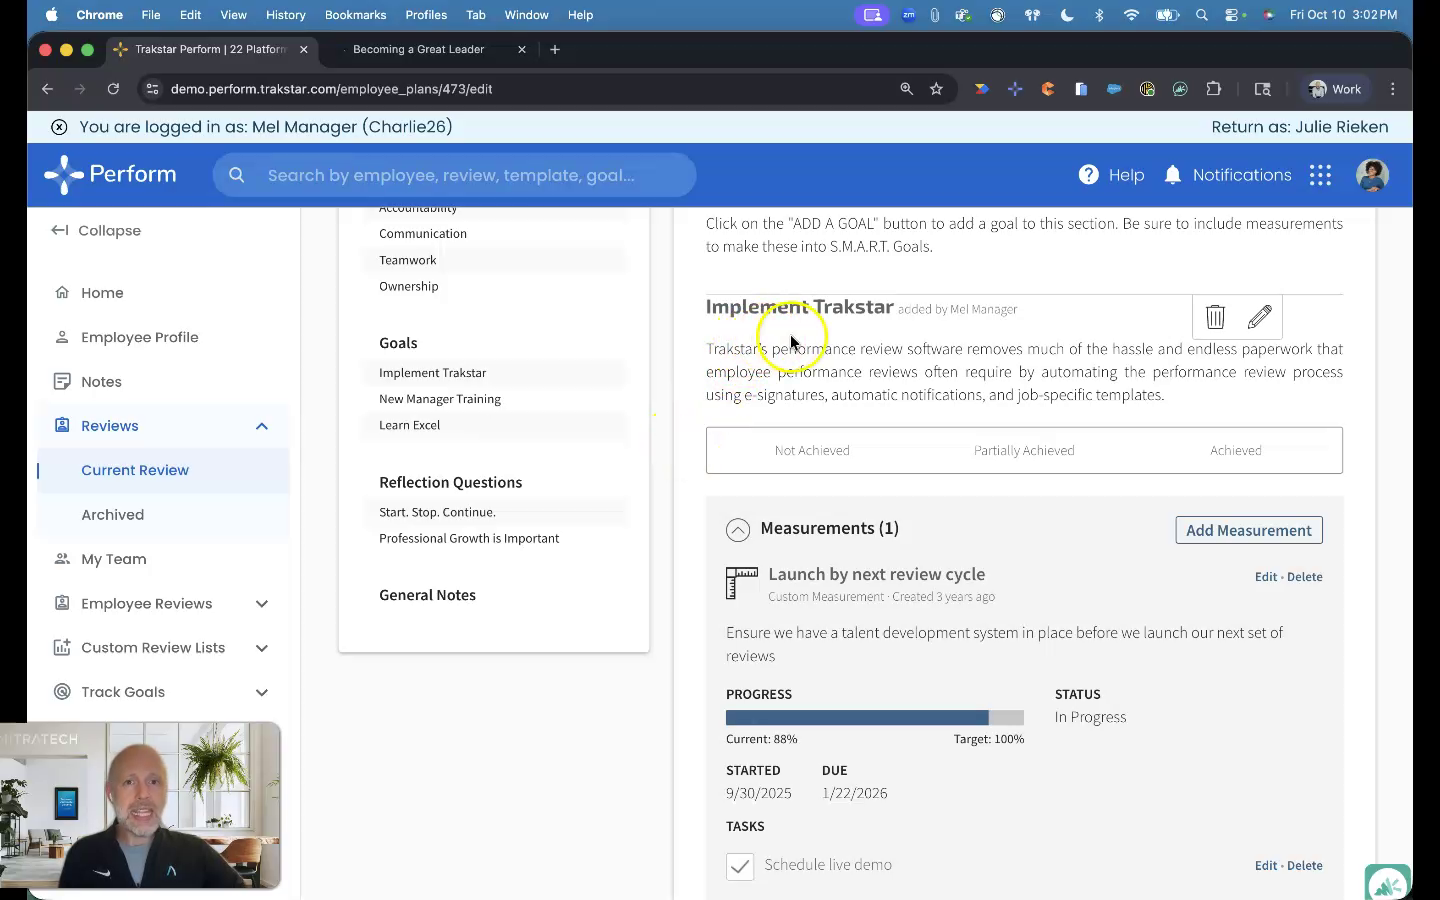Click the Custom Review Lists icon
This screenshot has height=900, width=1440.
[x=62, y=648]
